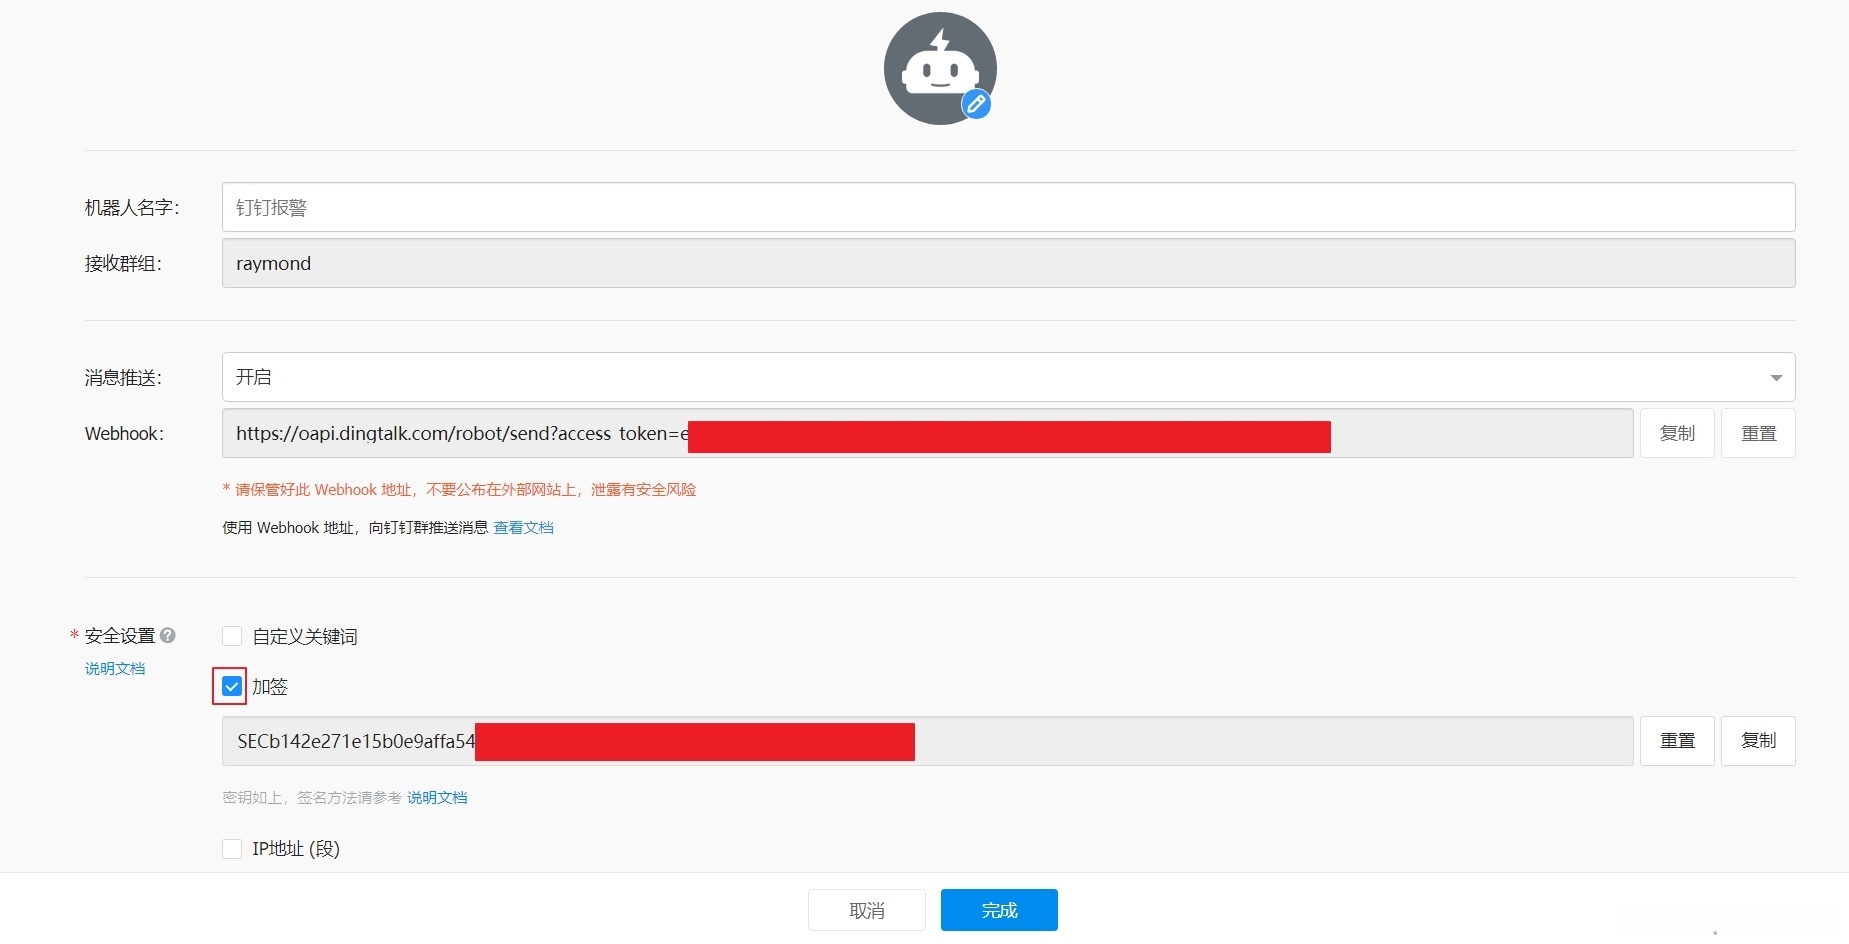Copy the 加签 secret key with 复制
The width and height of the screenshot is (1849, 944).
coord(1758,741)
